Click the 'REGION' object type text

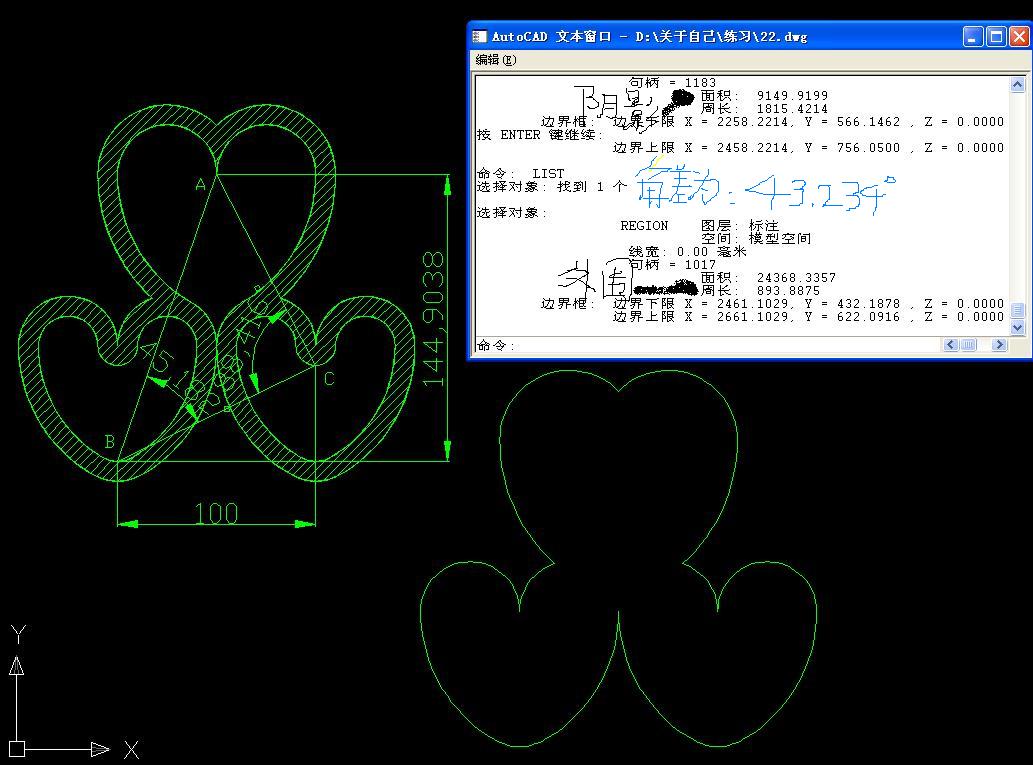point(644,225)
